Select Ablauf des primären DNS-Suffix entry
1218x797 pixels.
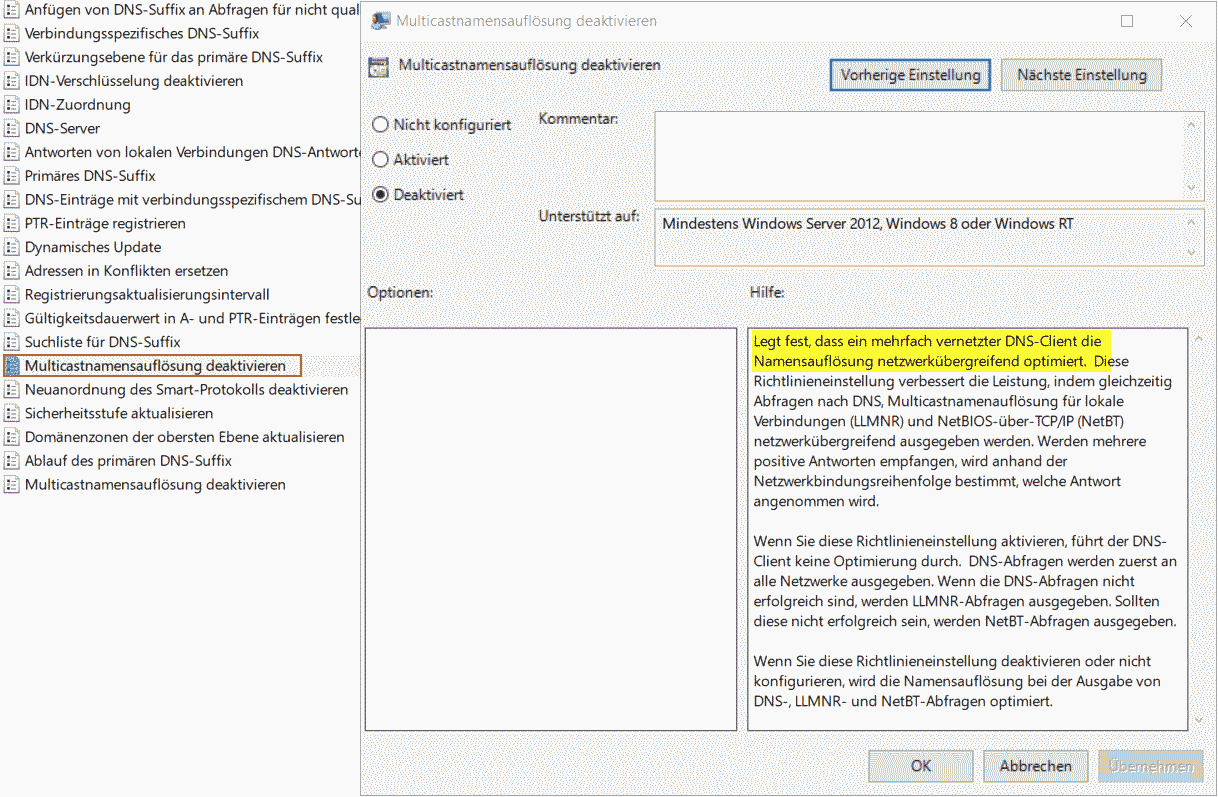(x=128, y=461)
